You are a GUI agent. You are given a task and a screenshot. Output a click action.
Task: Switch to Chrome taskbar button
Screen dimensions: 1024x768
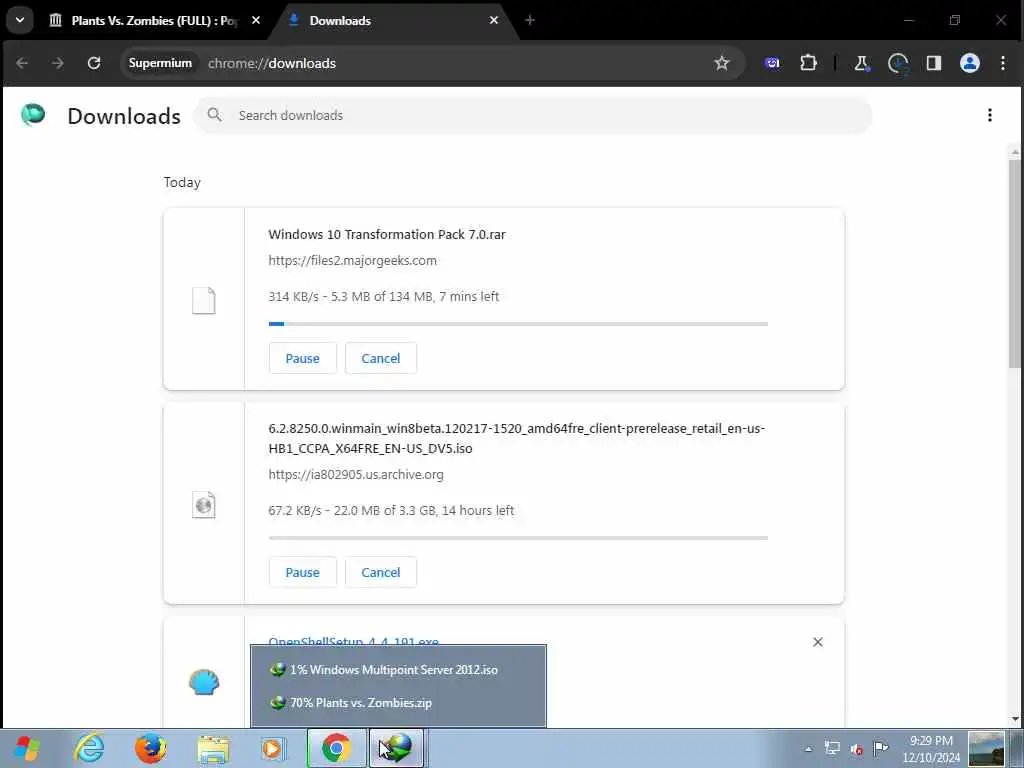tap(336, 748)
